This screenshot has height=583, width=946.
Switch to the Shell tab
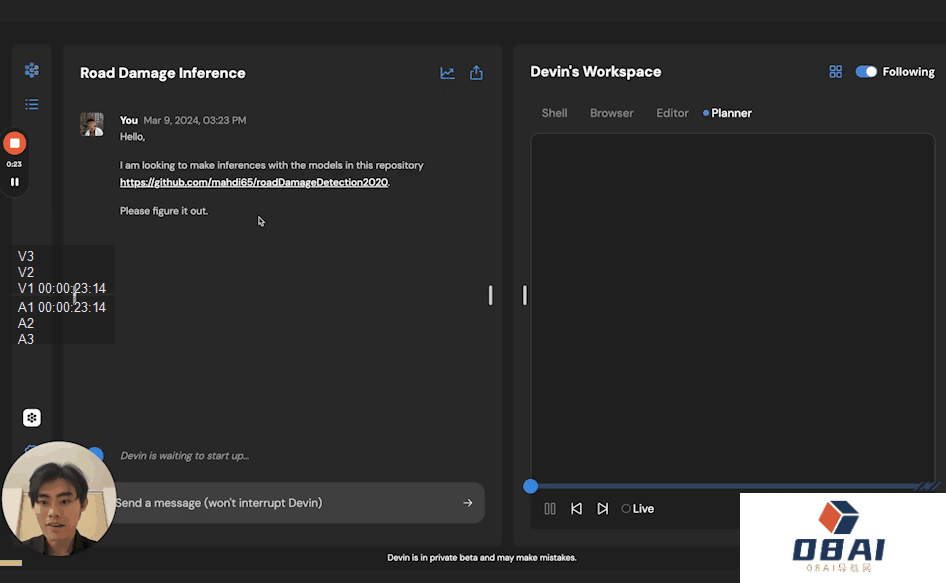click(x=554, y=113)
